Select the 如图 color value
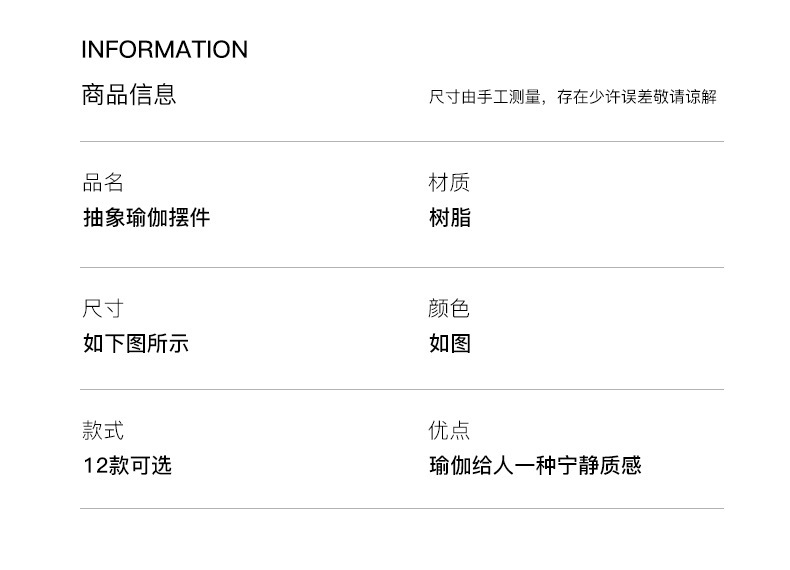The width and height of the screenshot is (790, 570). [x=449, y=344]
